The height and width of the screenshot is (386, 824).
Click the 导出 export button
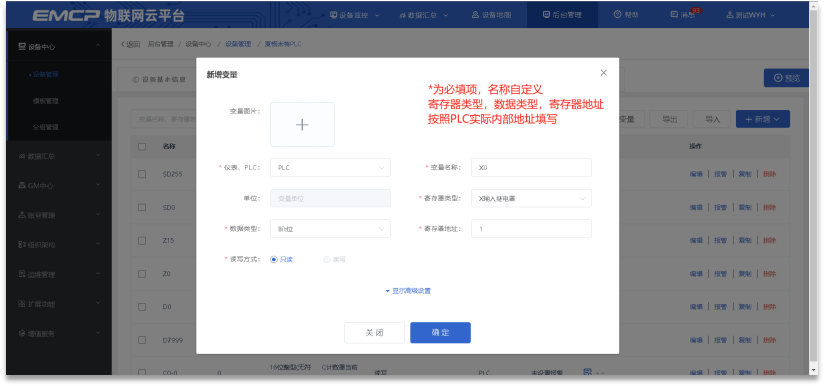click(x=669, y=119)
